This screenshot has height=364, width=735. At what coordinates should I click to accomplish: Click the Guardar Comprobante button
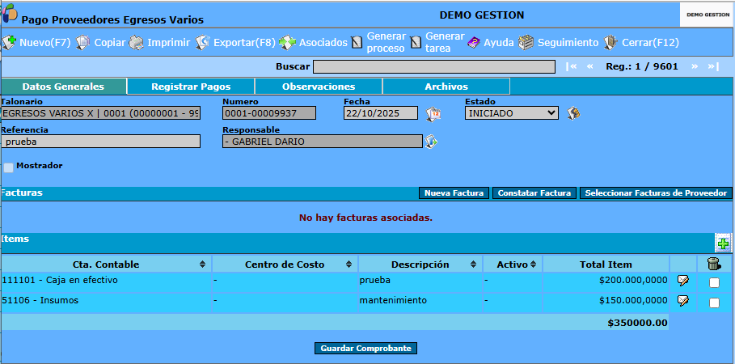(366, 349)
